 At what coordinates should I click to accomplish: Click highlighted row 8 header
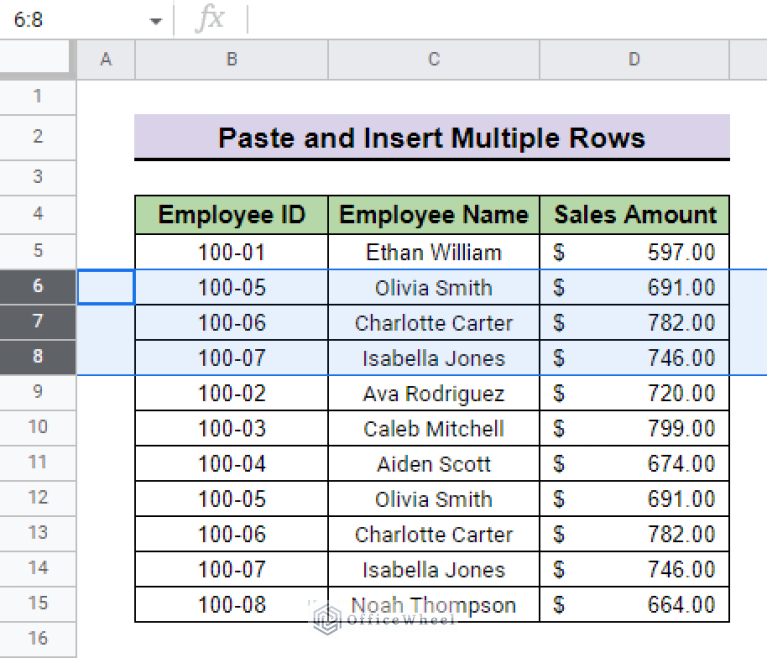click(38, 357)
